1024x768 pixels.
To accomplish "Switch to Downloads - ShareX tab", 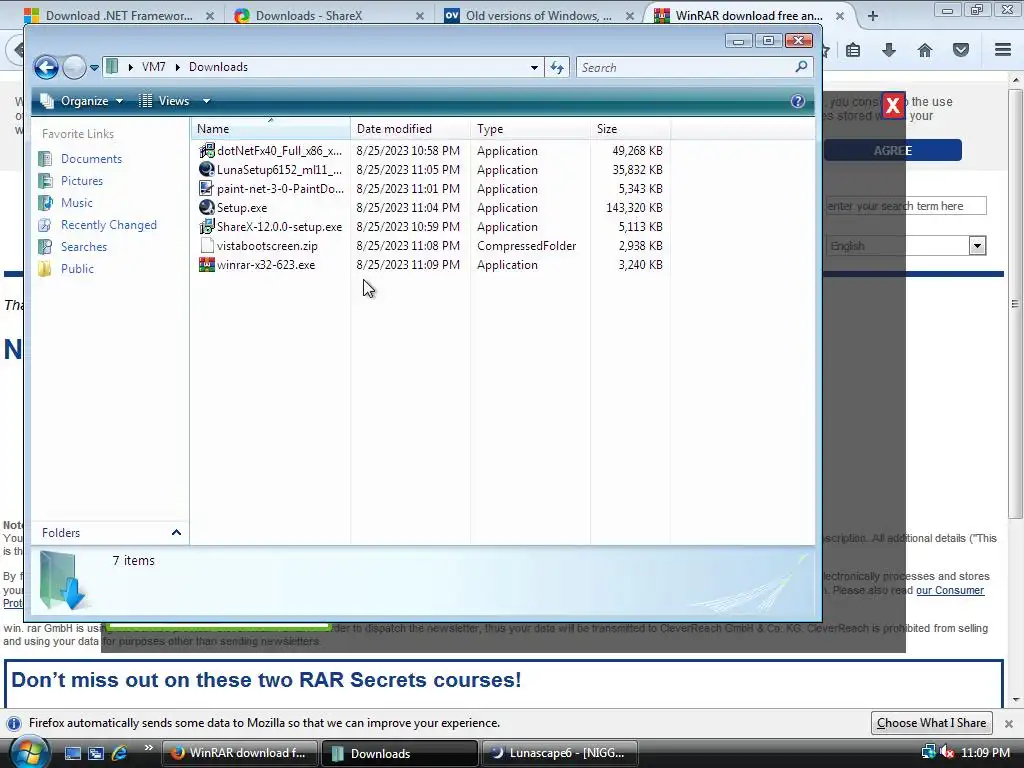I will click(328, 16).
